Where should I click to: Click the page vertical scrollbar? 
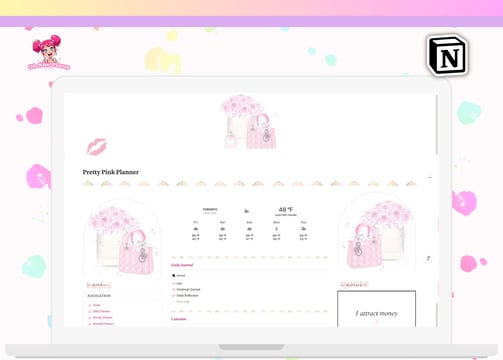click(436, 125)
